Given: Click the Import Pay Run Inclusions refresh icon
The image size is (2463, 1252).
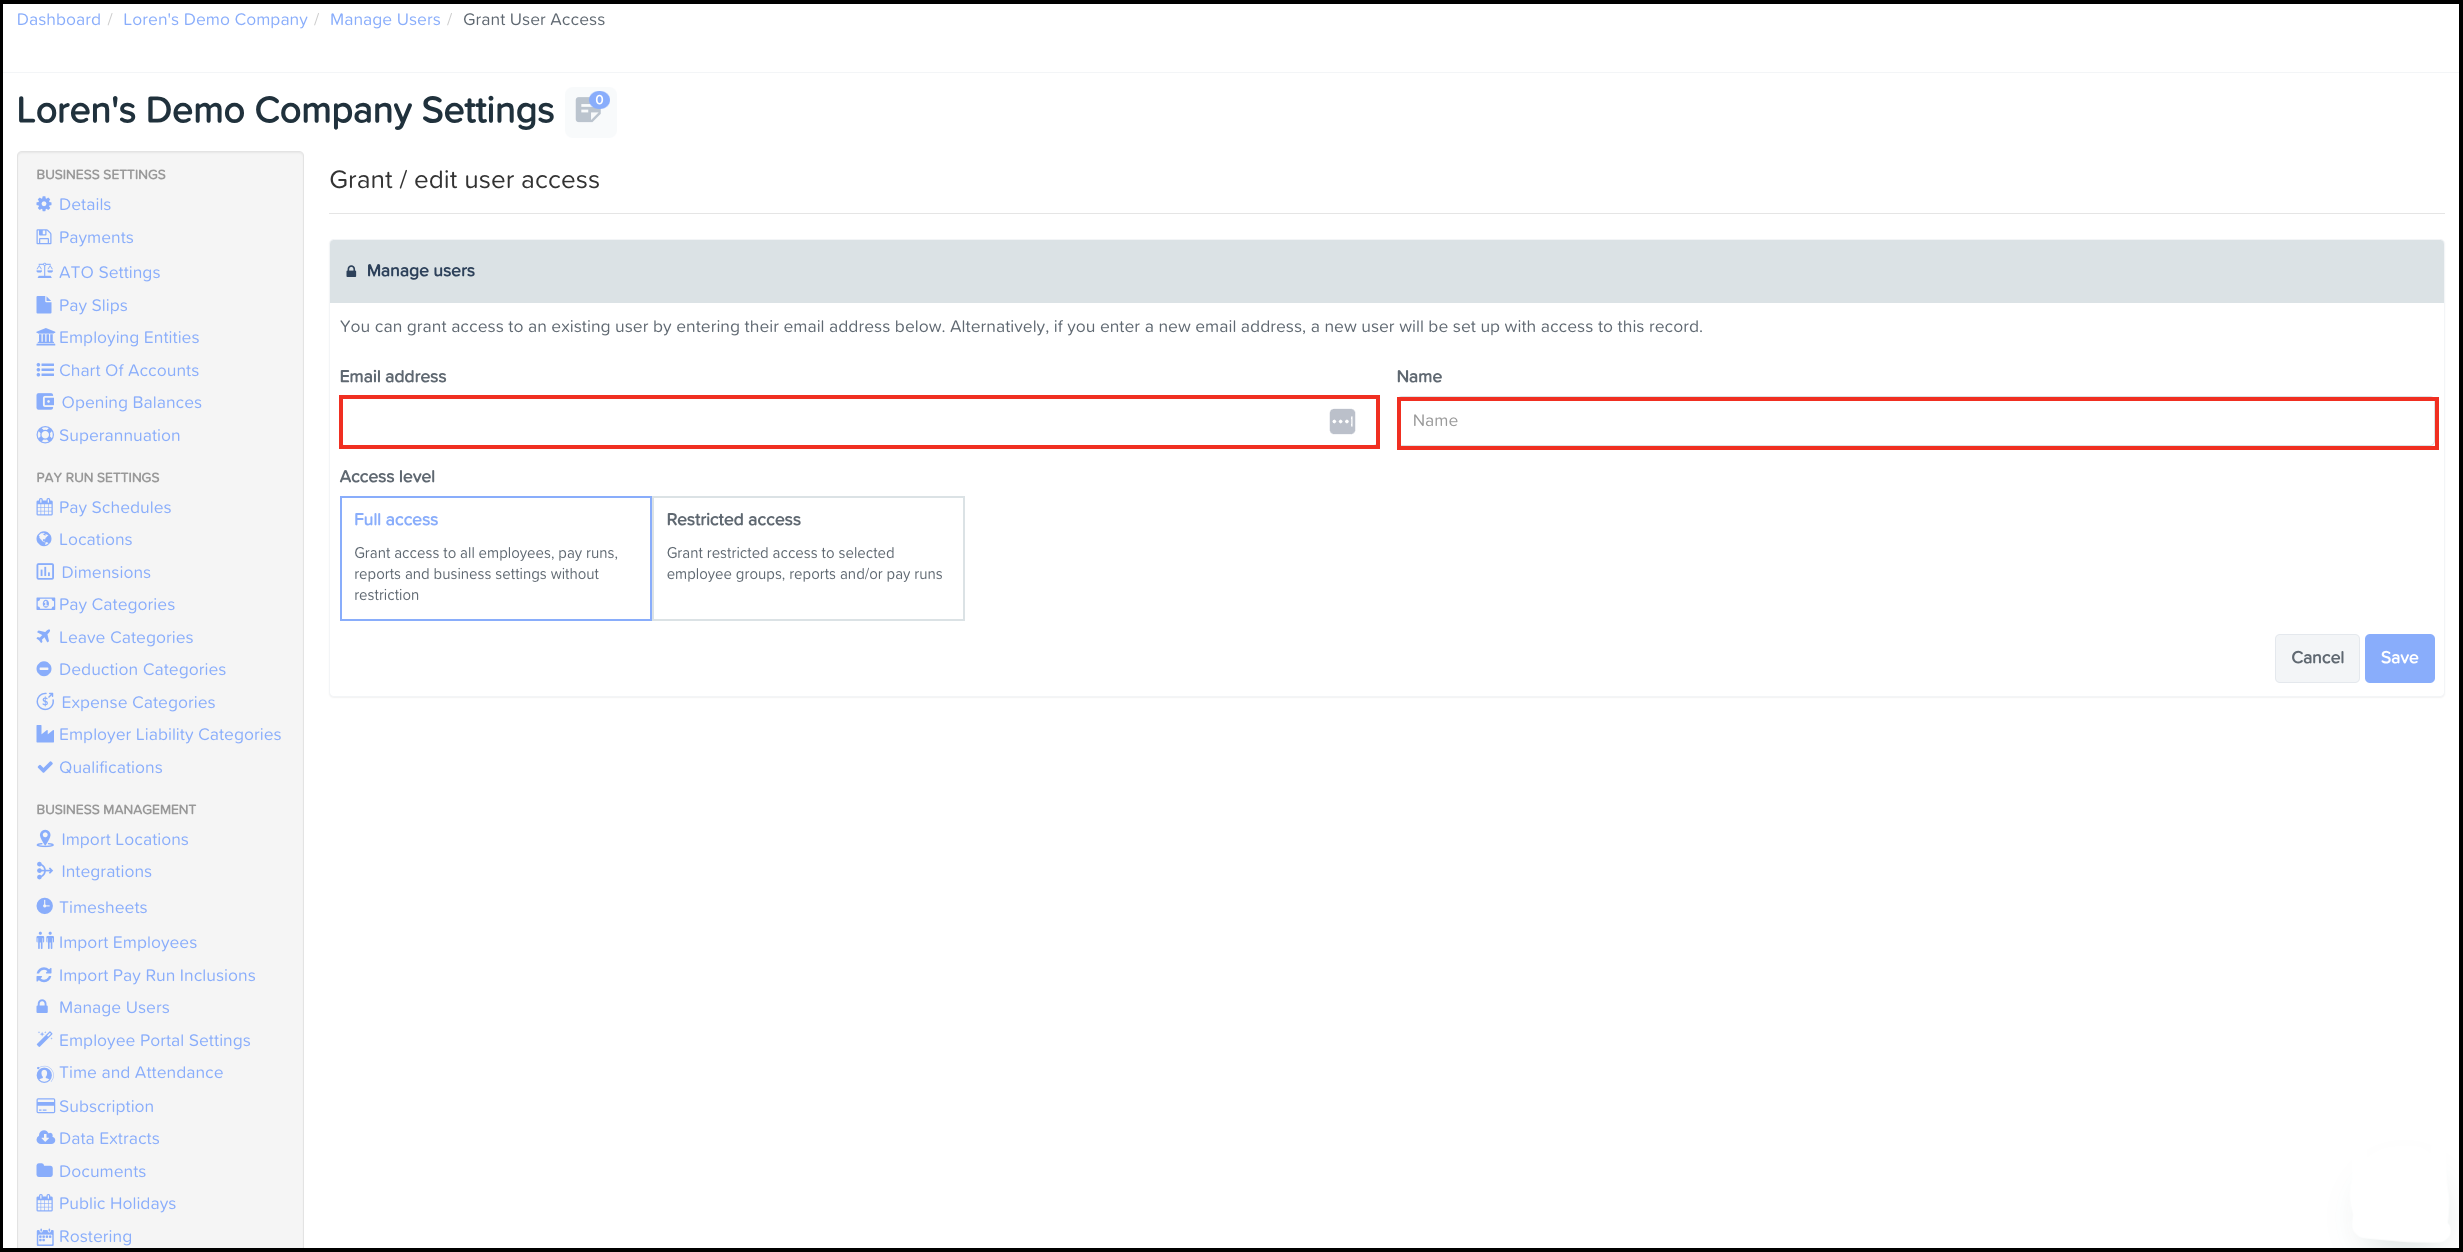Looking at the screenshot, I should pos(44,975).
